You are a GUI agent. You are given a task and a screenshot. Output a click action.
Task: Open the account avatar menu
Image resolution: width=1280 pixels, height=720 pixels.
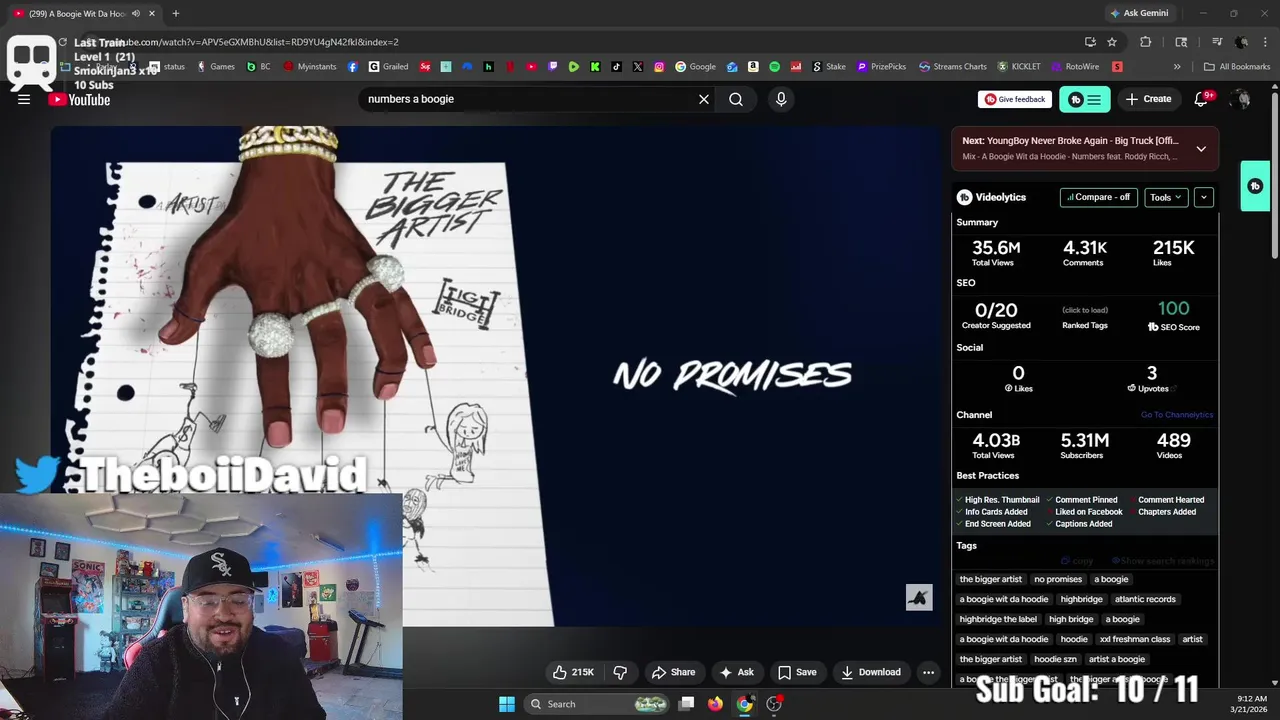click(x=1241, y=99)
